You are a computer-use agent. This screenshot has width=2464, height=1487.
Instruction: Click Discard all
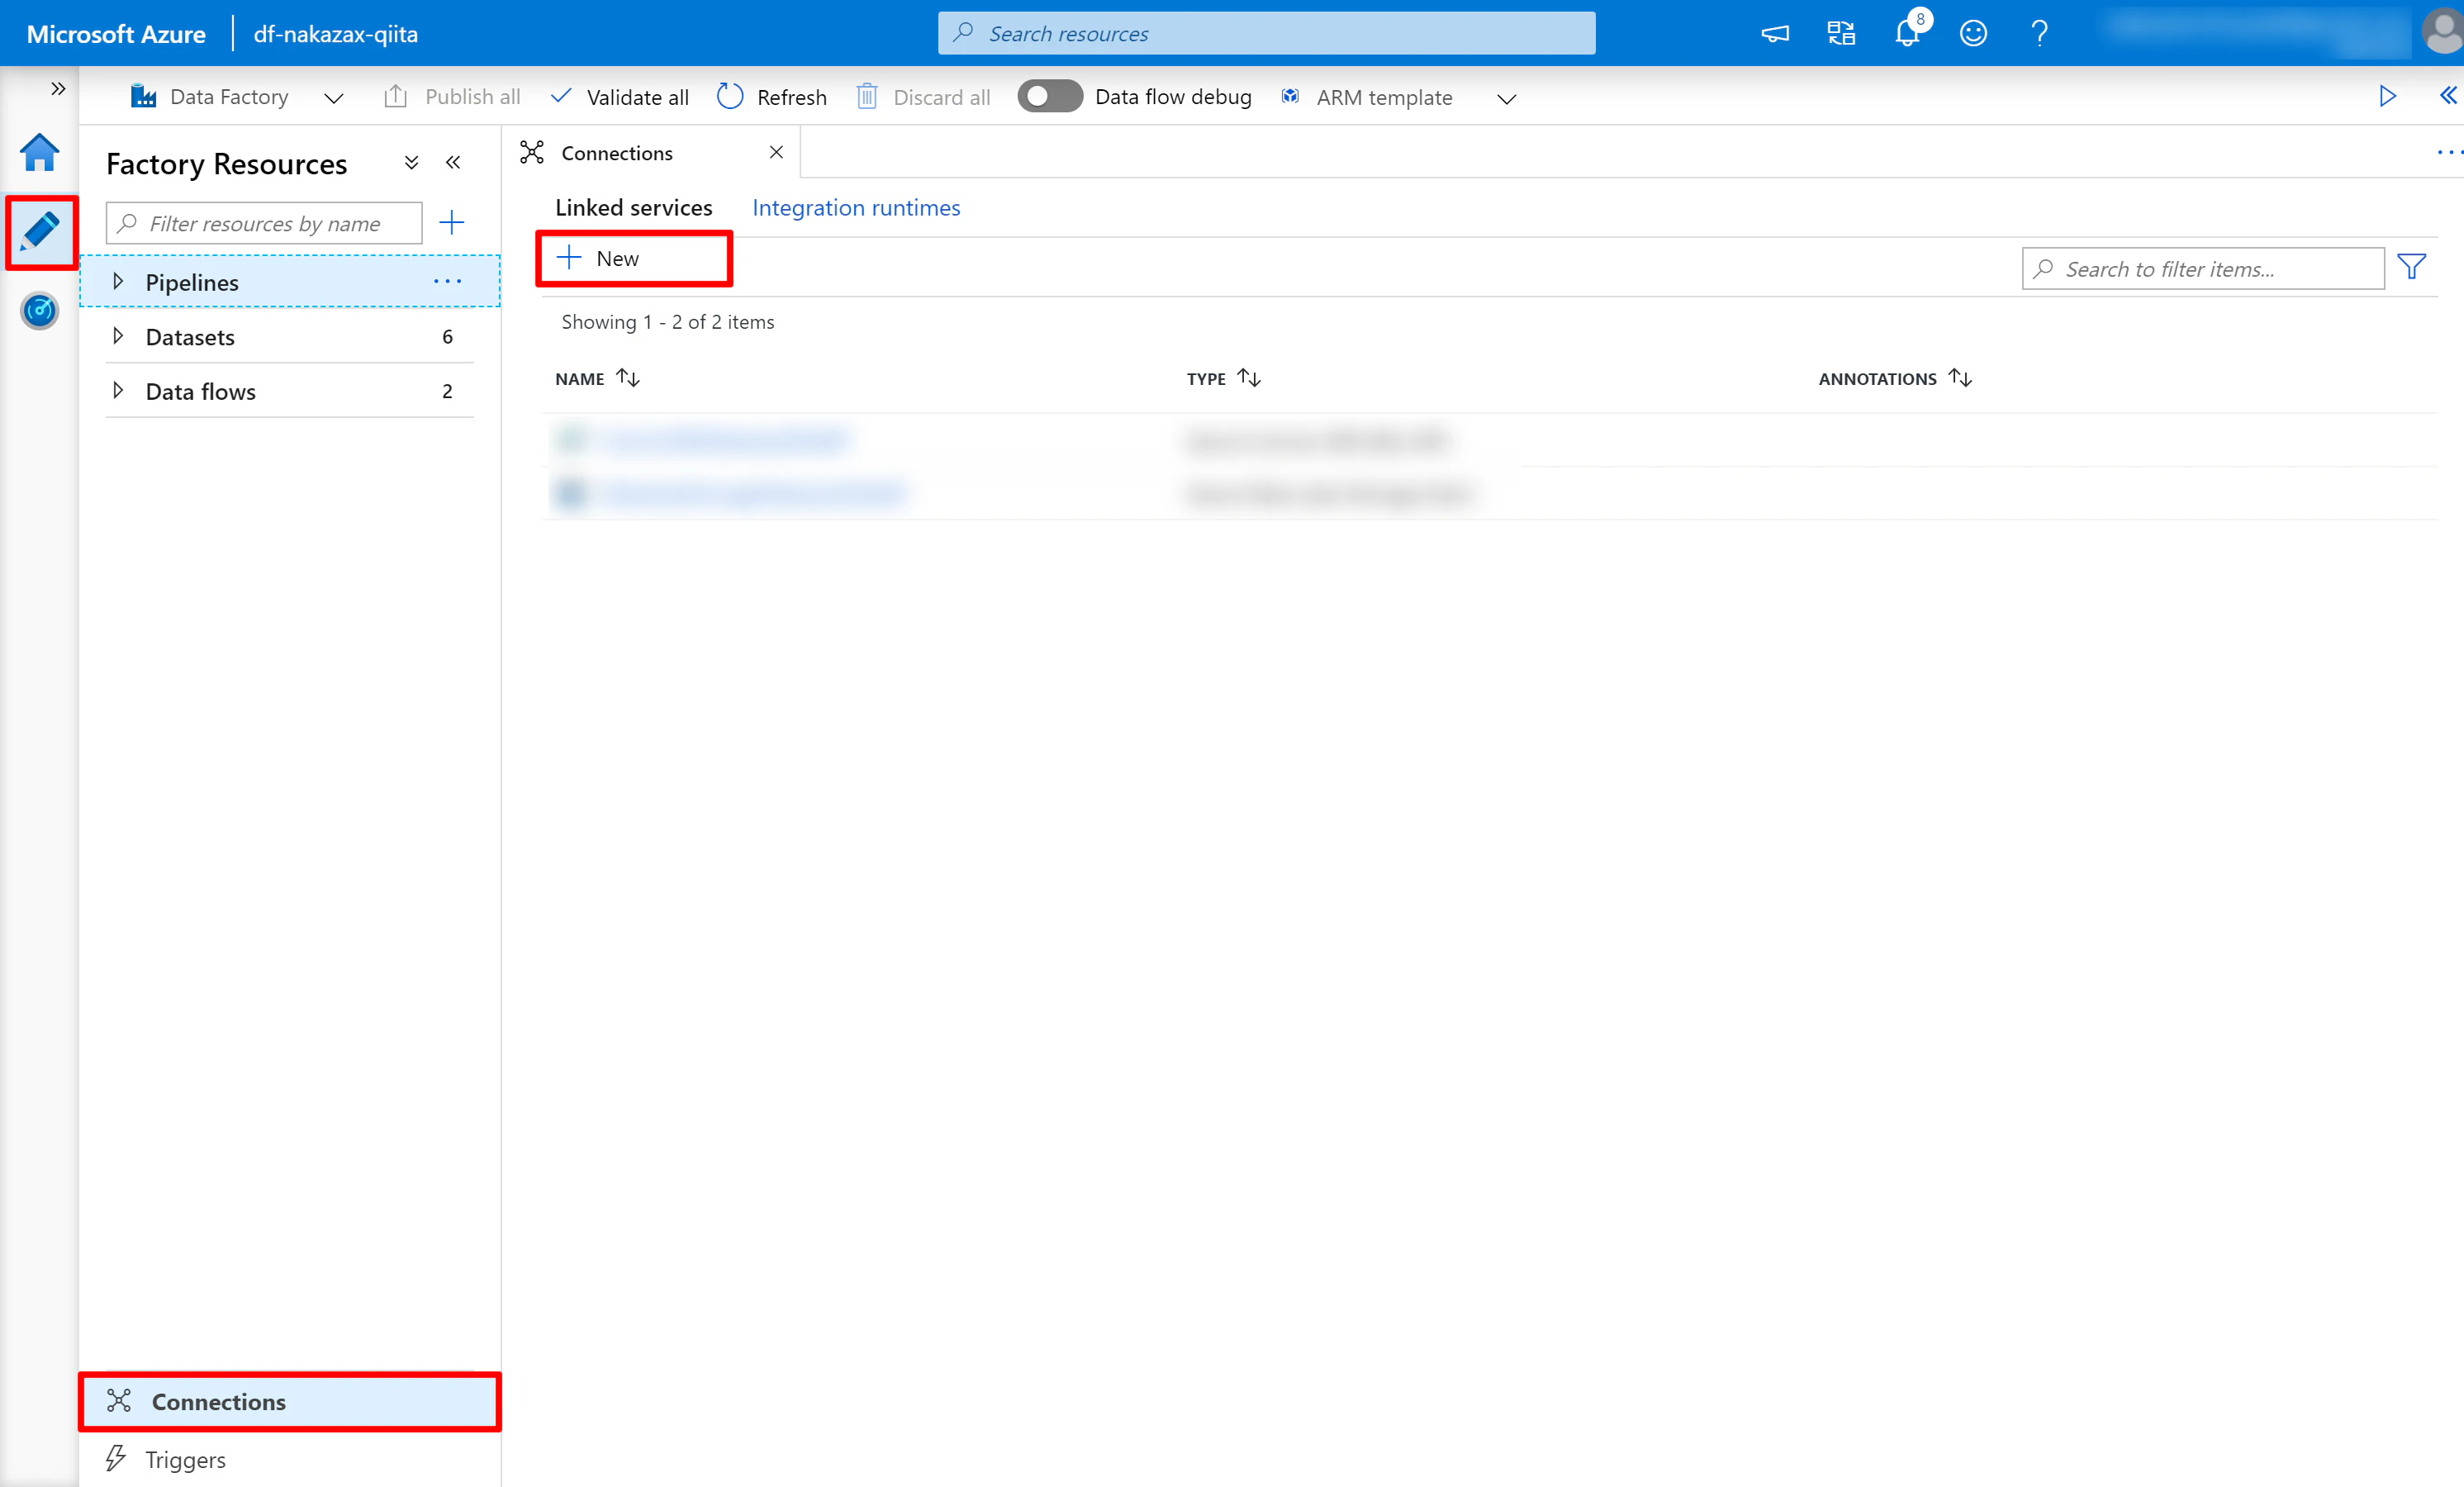(923, 97)
